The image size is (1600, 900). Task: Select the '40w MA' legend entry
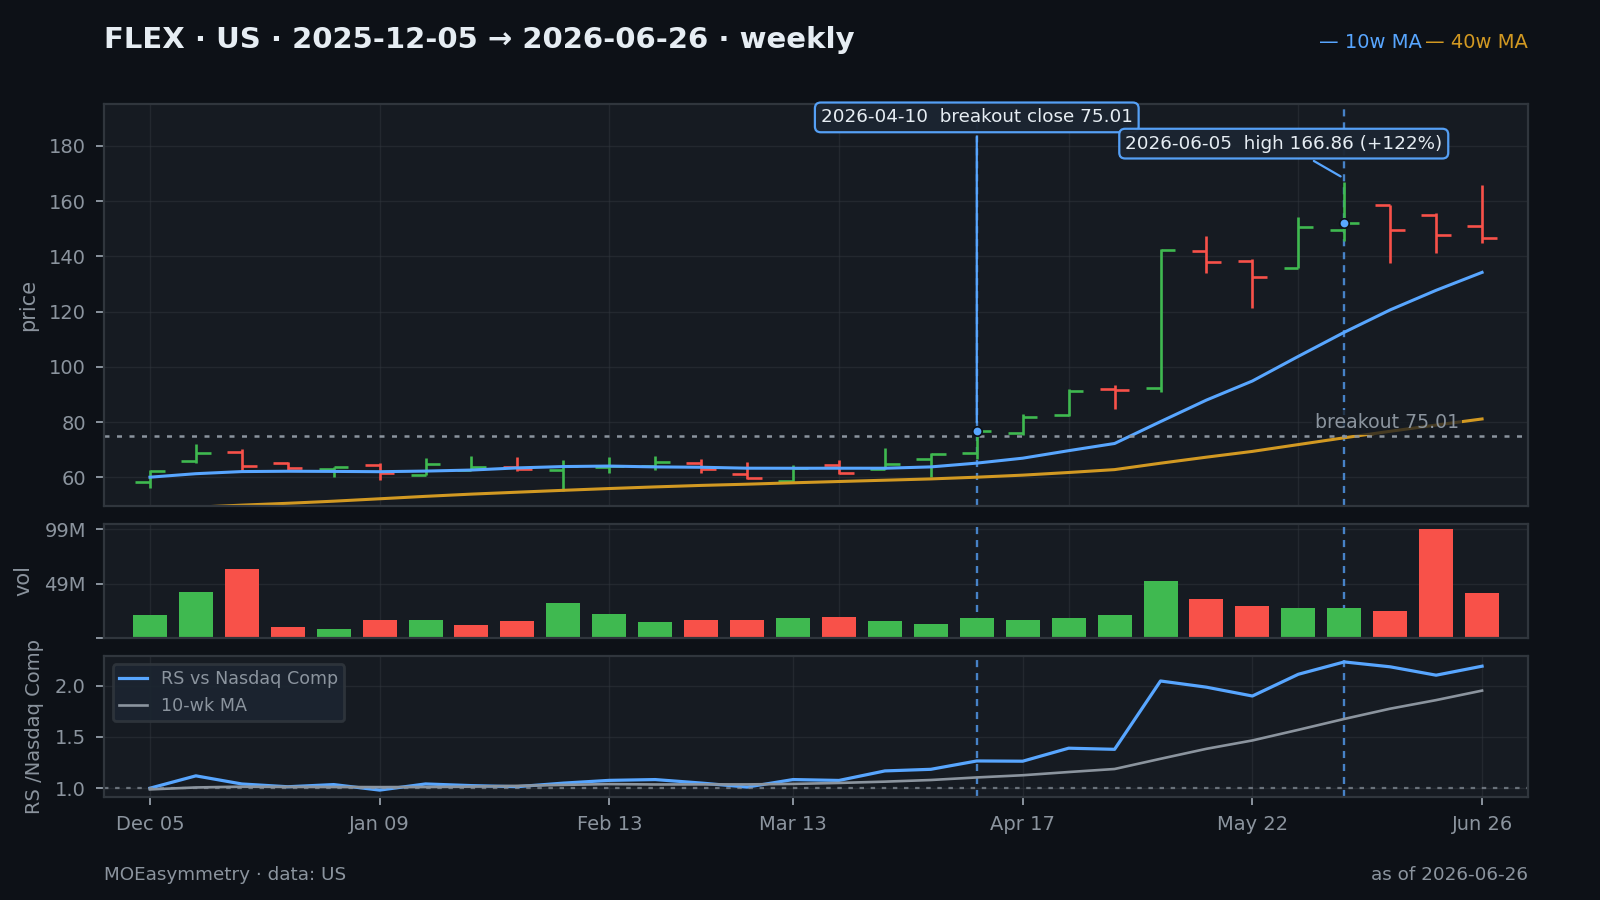click(1477, 42)
